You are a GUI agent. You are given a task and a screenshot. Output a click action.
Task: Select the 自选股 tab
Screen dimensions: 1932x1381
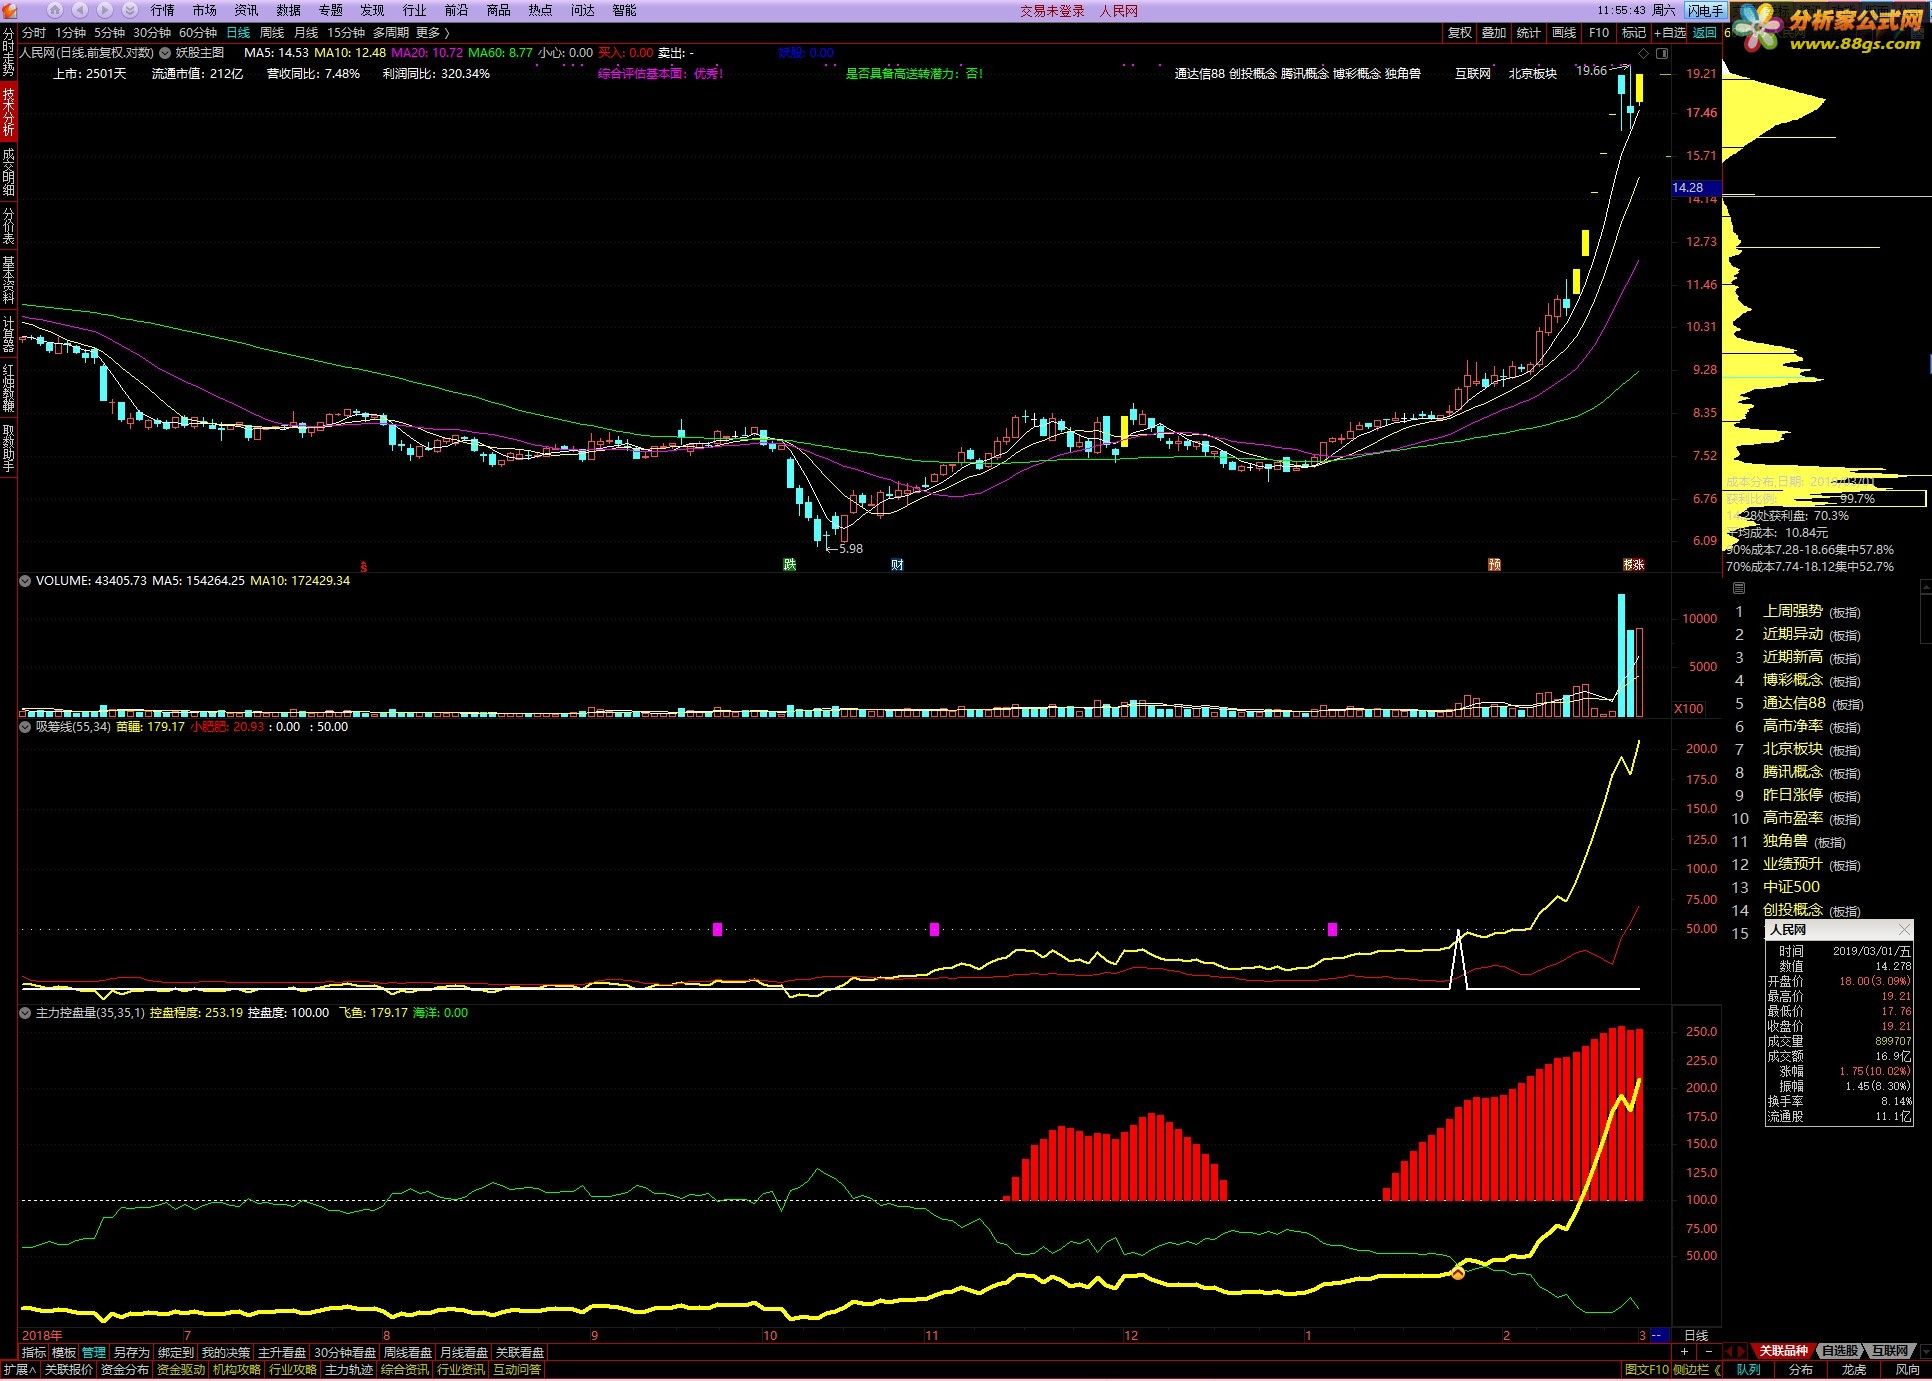1840,1351
